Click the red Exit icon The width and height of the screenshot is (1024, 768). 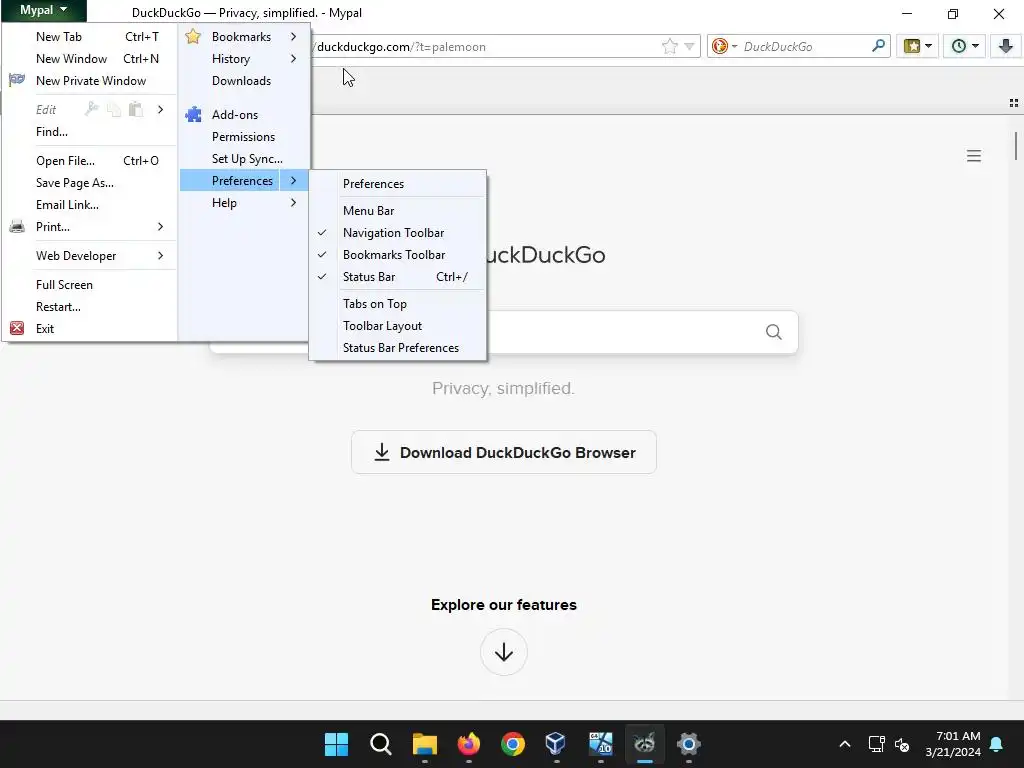click(x=17, y=328)
